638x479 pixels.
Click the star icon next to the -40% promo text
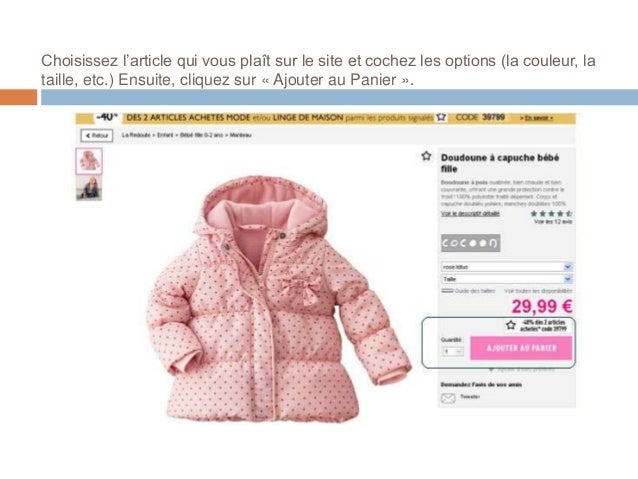coord(511,325)
